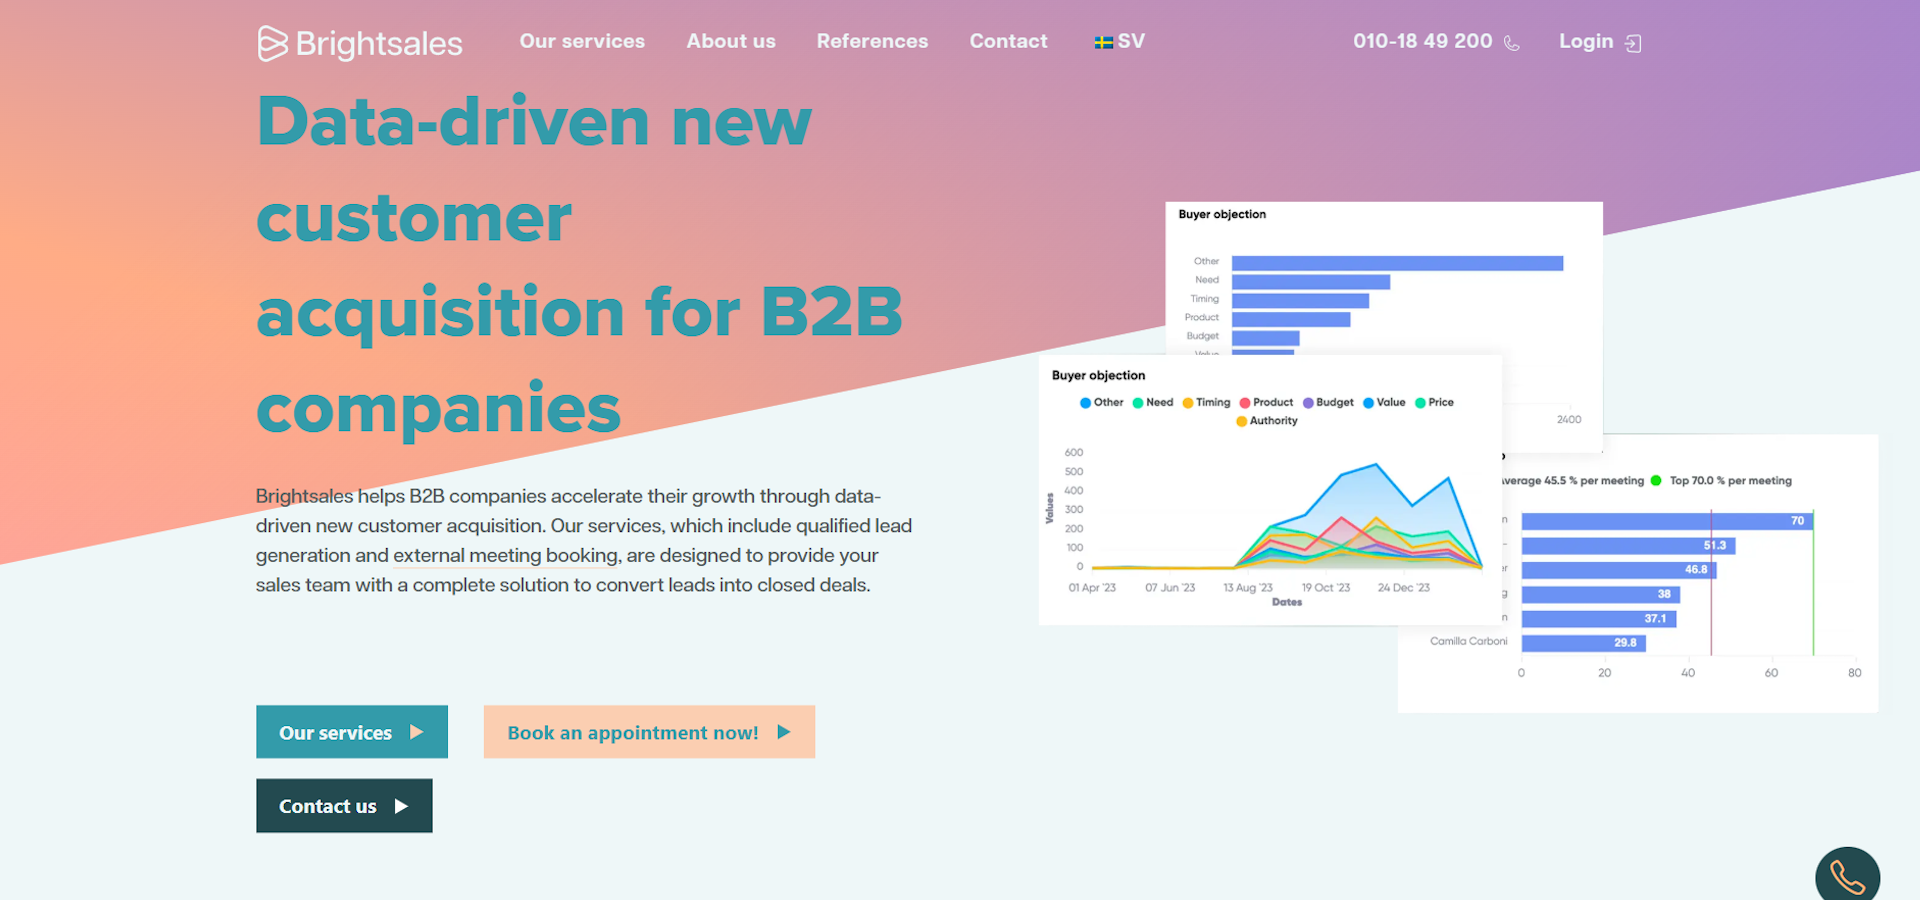This screenshot has height=900, width=1920.
Task: Click Book an appointment now! button
Action: [649, 732]
